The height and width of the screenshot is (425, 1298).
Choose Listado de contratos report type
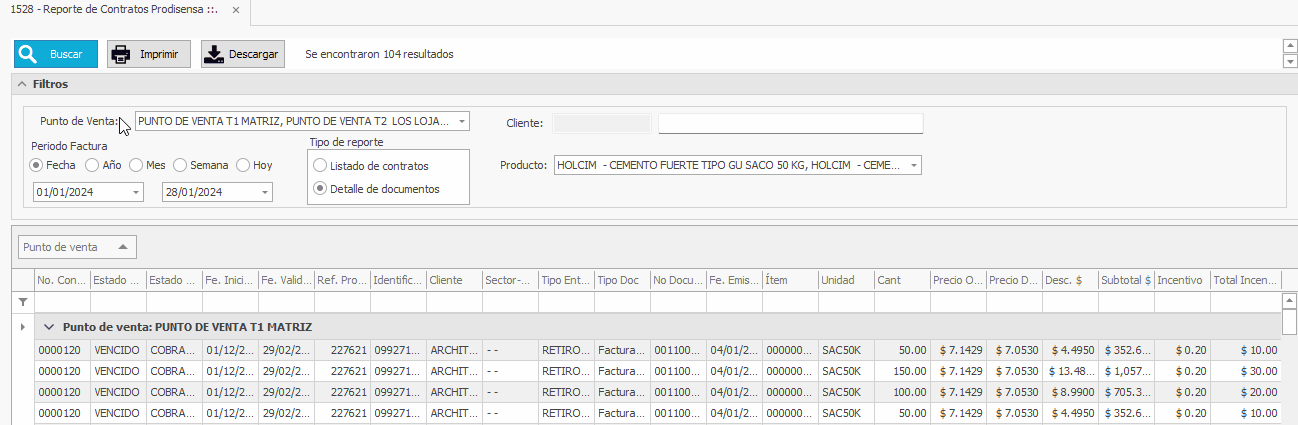320,165
